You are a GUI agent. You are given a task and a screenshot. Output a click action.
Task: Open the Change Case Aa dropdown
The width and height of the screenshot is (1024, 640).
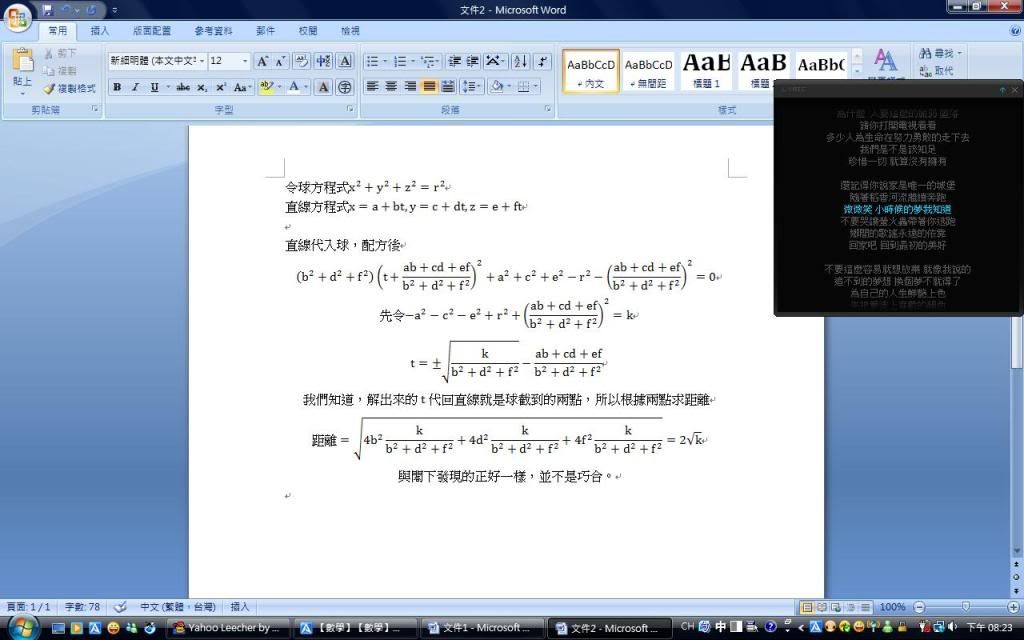(x=242, y=87)
